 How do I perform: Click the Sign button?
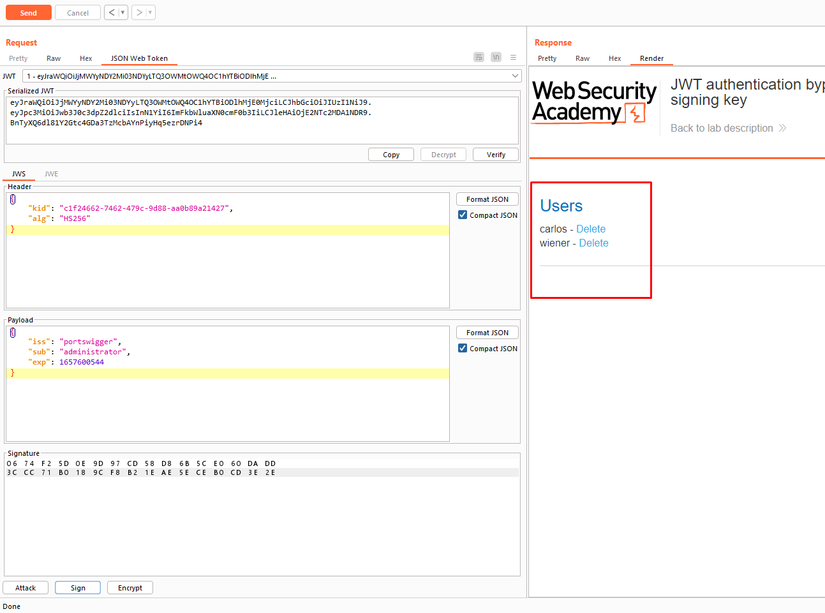click(x=78, y=588)
